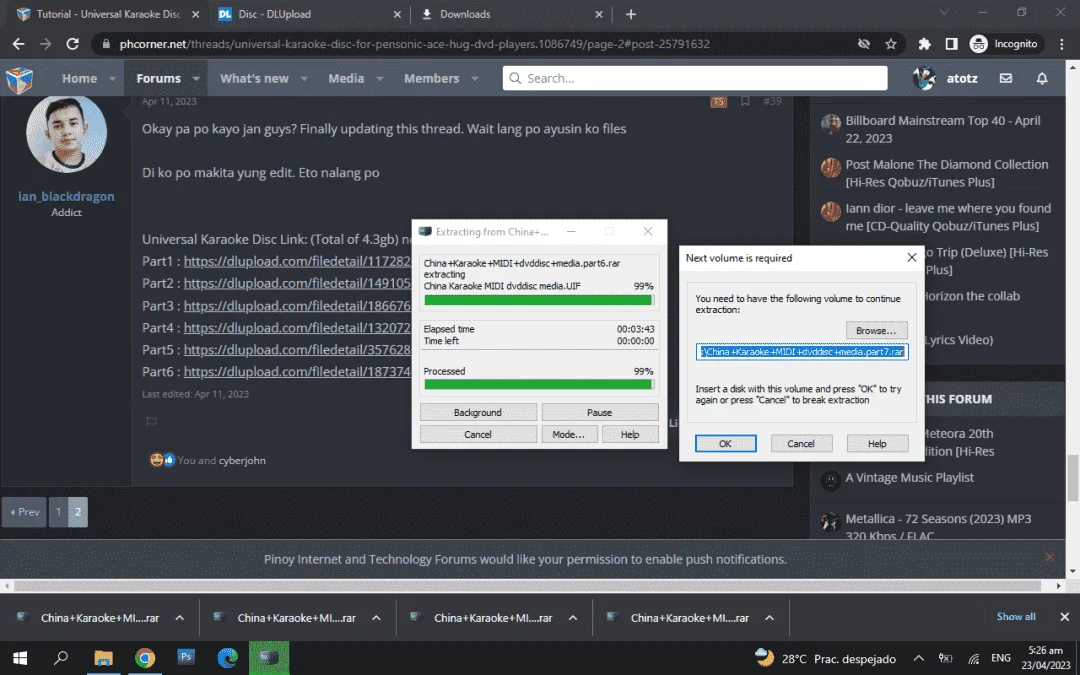The width and height of the screenshot is (1080, 675).
Task: Pause the WinRAR extraction
Action: (599, 413)
